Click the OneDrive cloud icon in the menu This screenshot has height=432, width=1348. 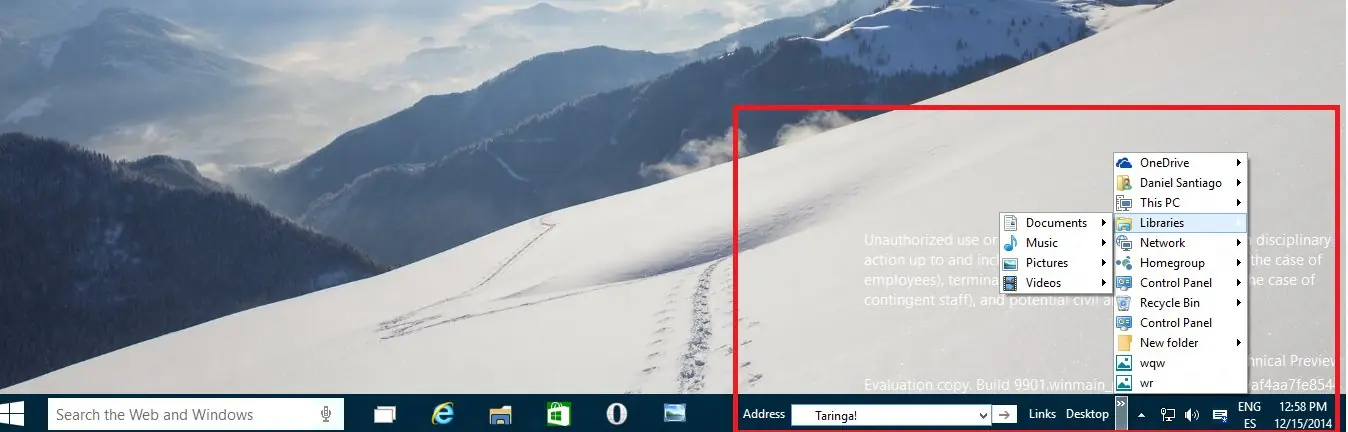(x=1124, y=163)
